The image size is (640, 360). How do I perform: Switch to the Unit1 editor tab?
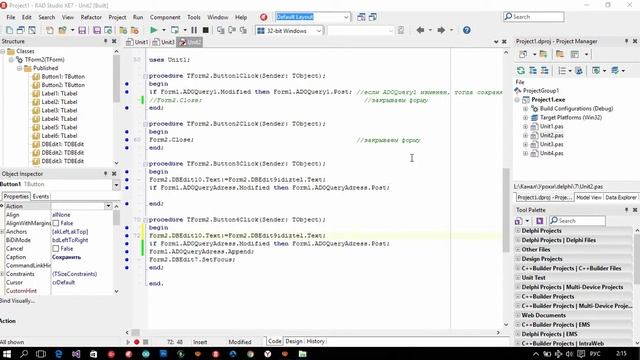(x=138, y=42)
